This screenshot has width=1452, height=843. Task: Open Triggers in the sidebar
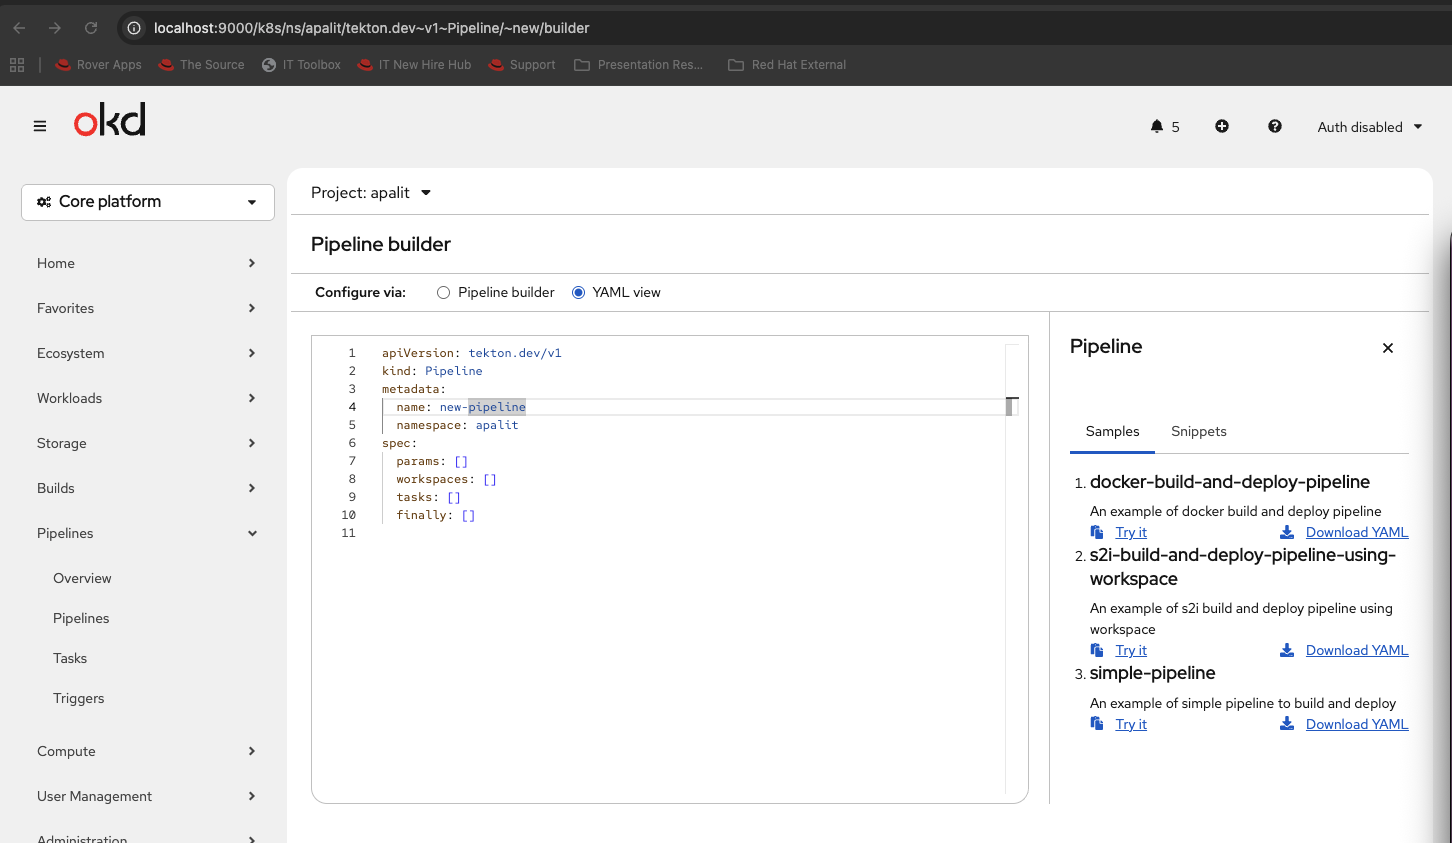(79, 698)
